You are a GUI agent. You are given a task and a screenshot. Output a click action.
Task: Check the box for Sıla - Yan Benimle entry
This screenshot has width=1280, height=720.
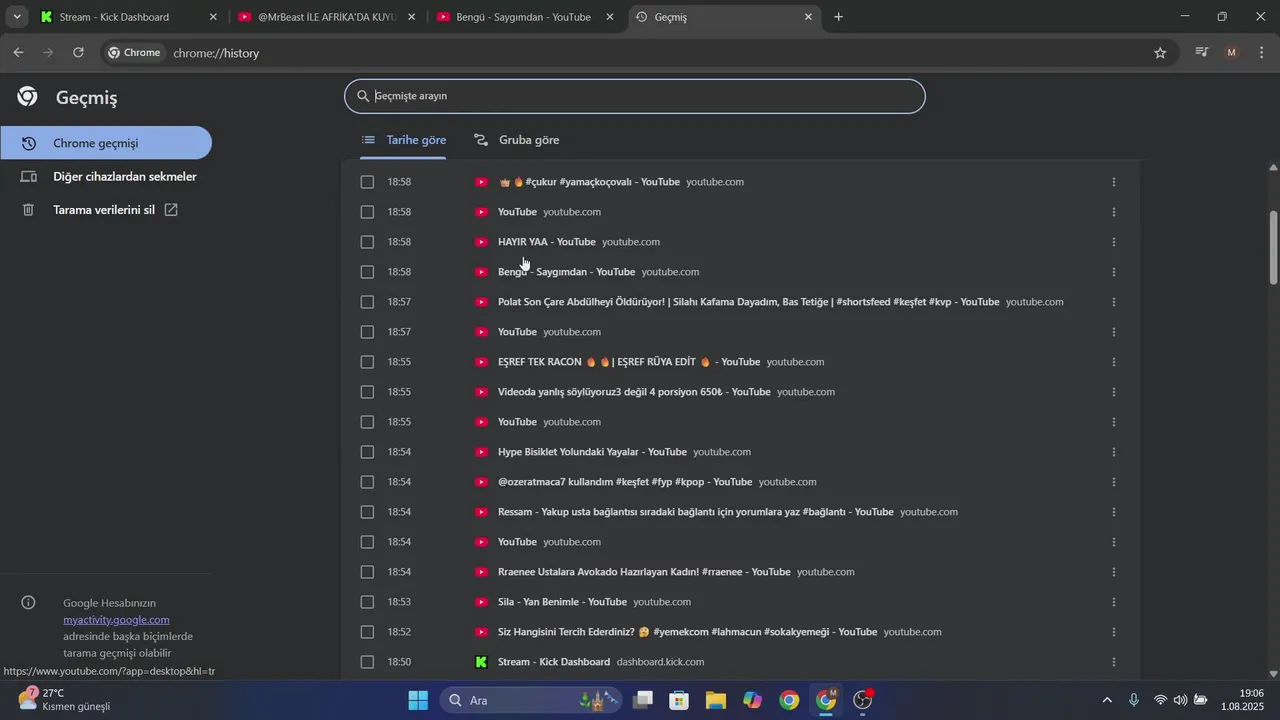point(367,602)
